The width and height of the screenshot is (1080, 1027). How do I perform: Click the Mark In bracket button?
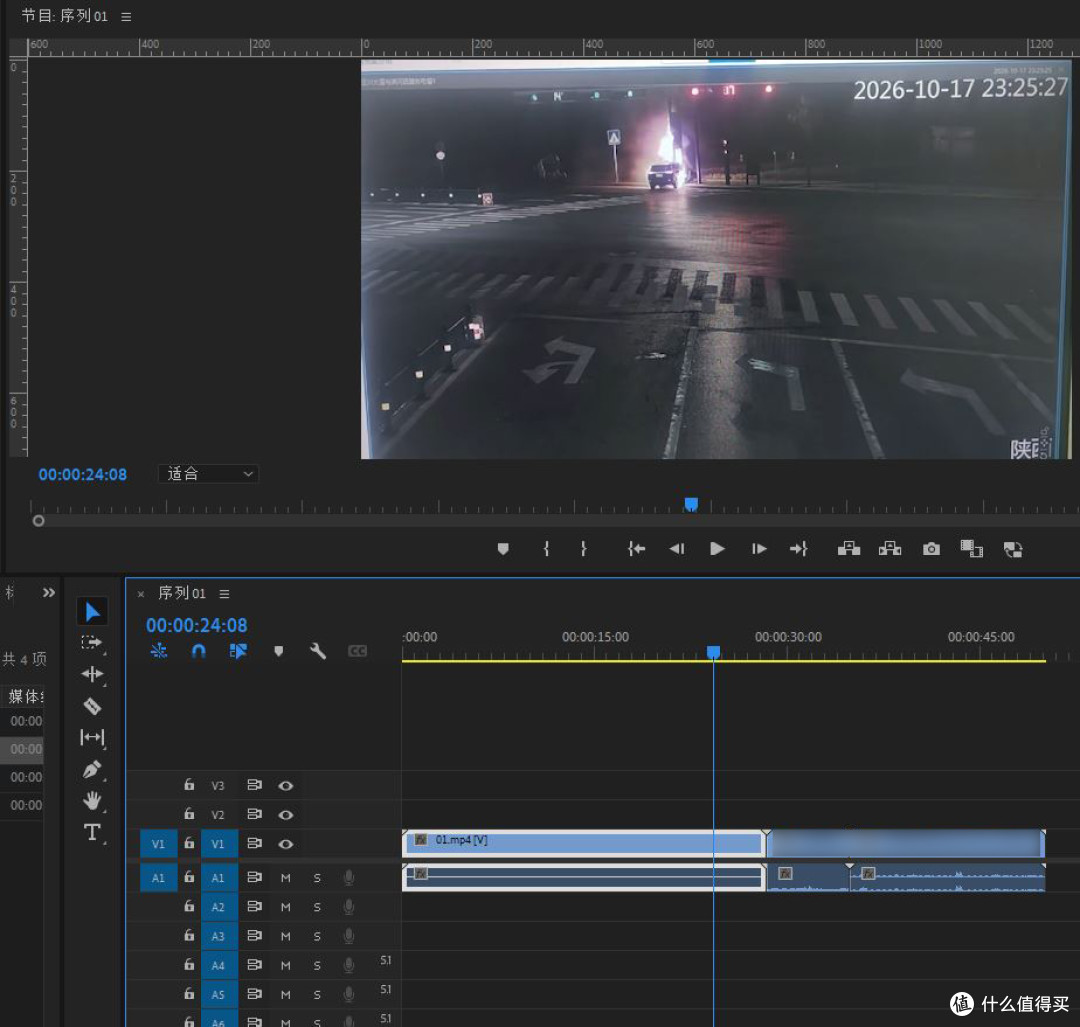(546, 549)
